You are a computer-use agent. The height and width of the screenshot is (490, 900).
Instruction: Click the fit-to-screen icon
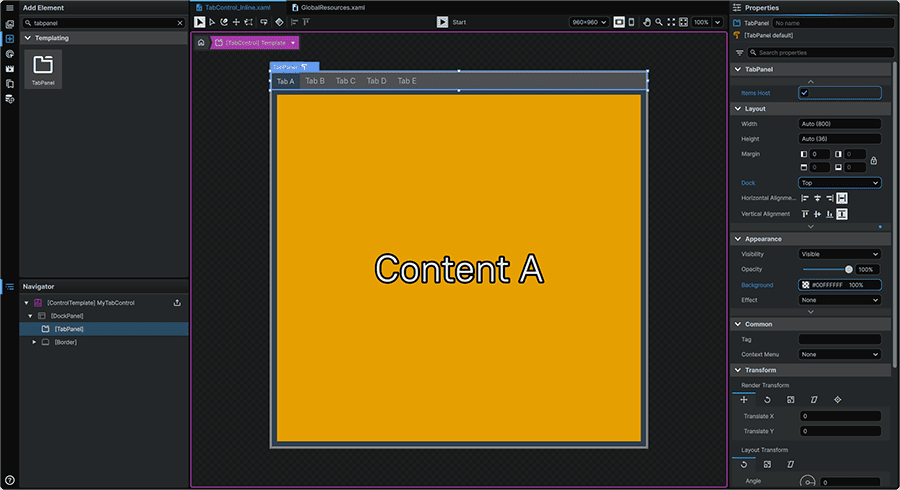(x=671, y=22)
